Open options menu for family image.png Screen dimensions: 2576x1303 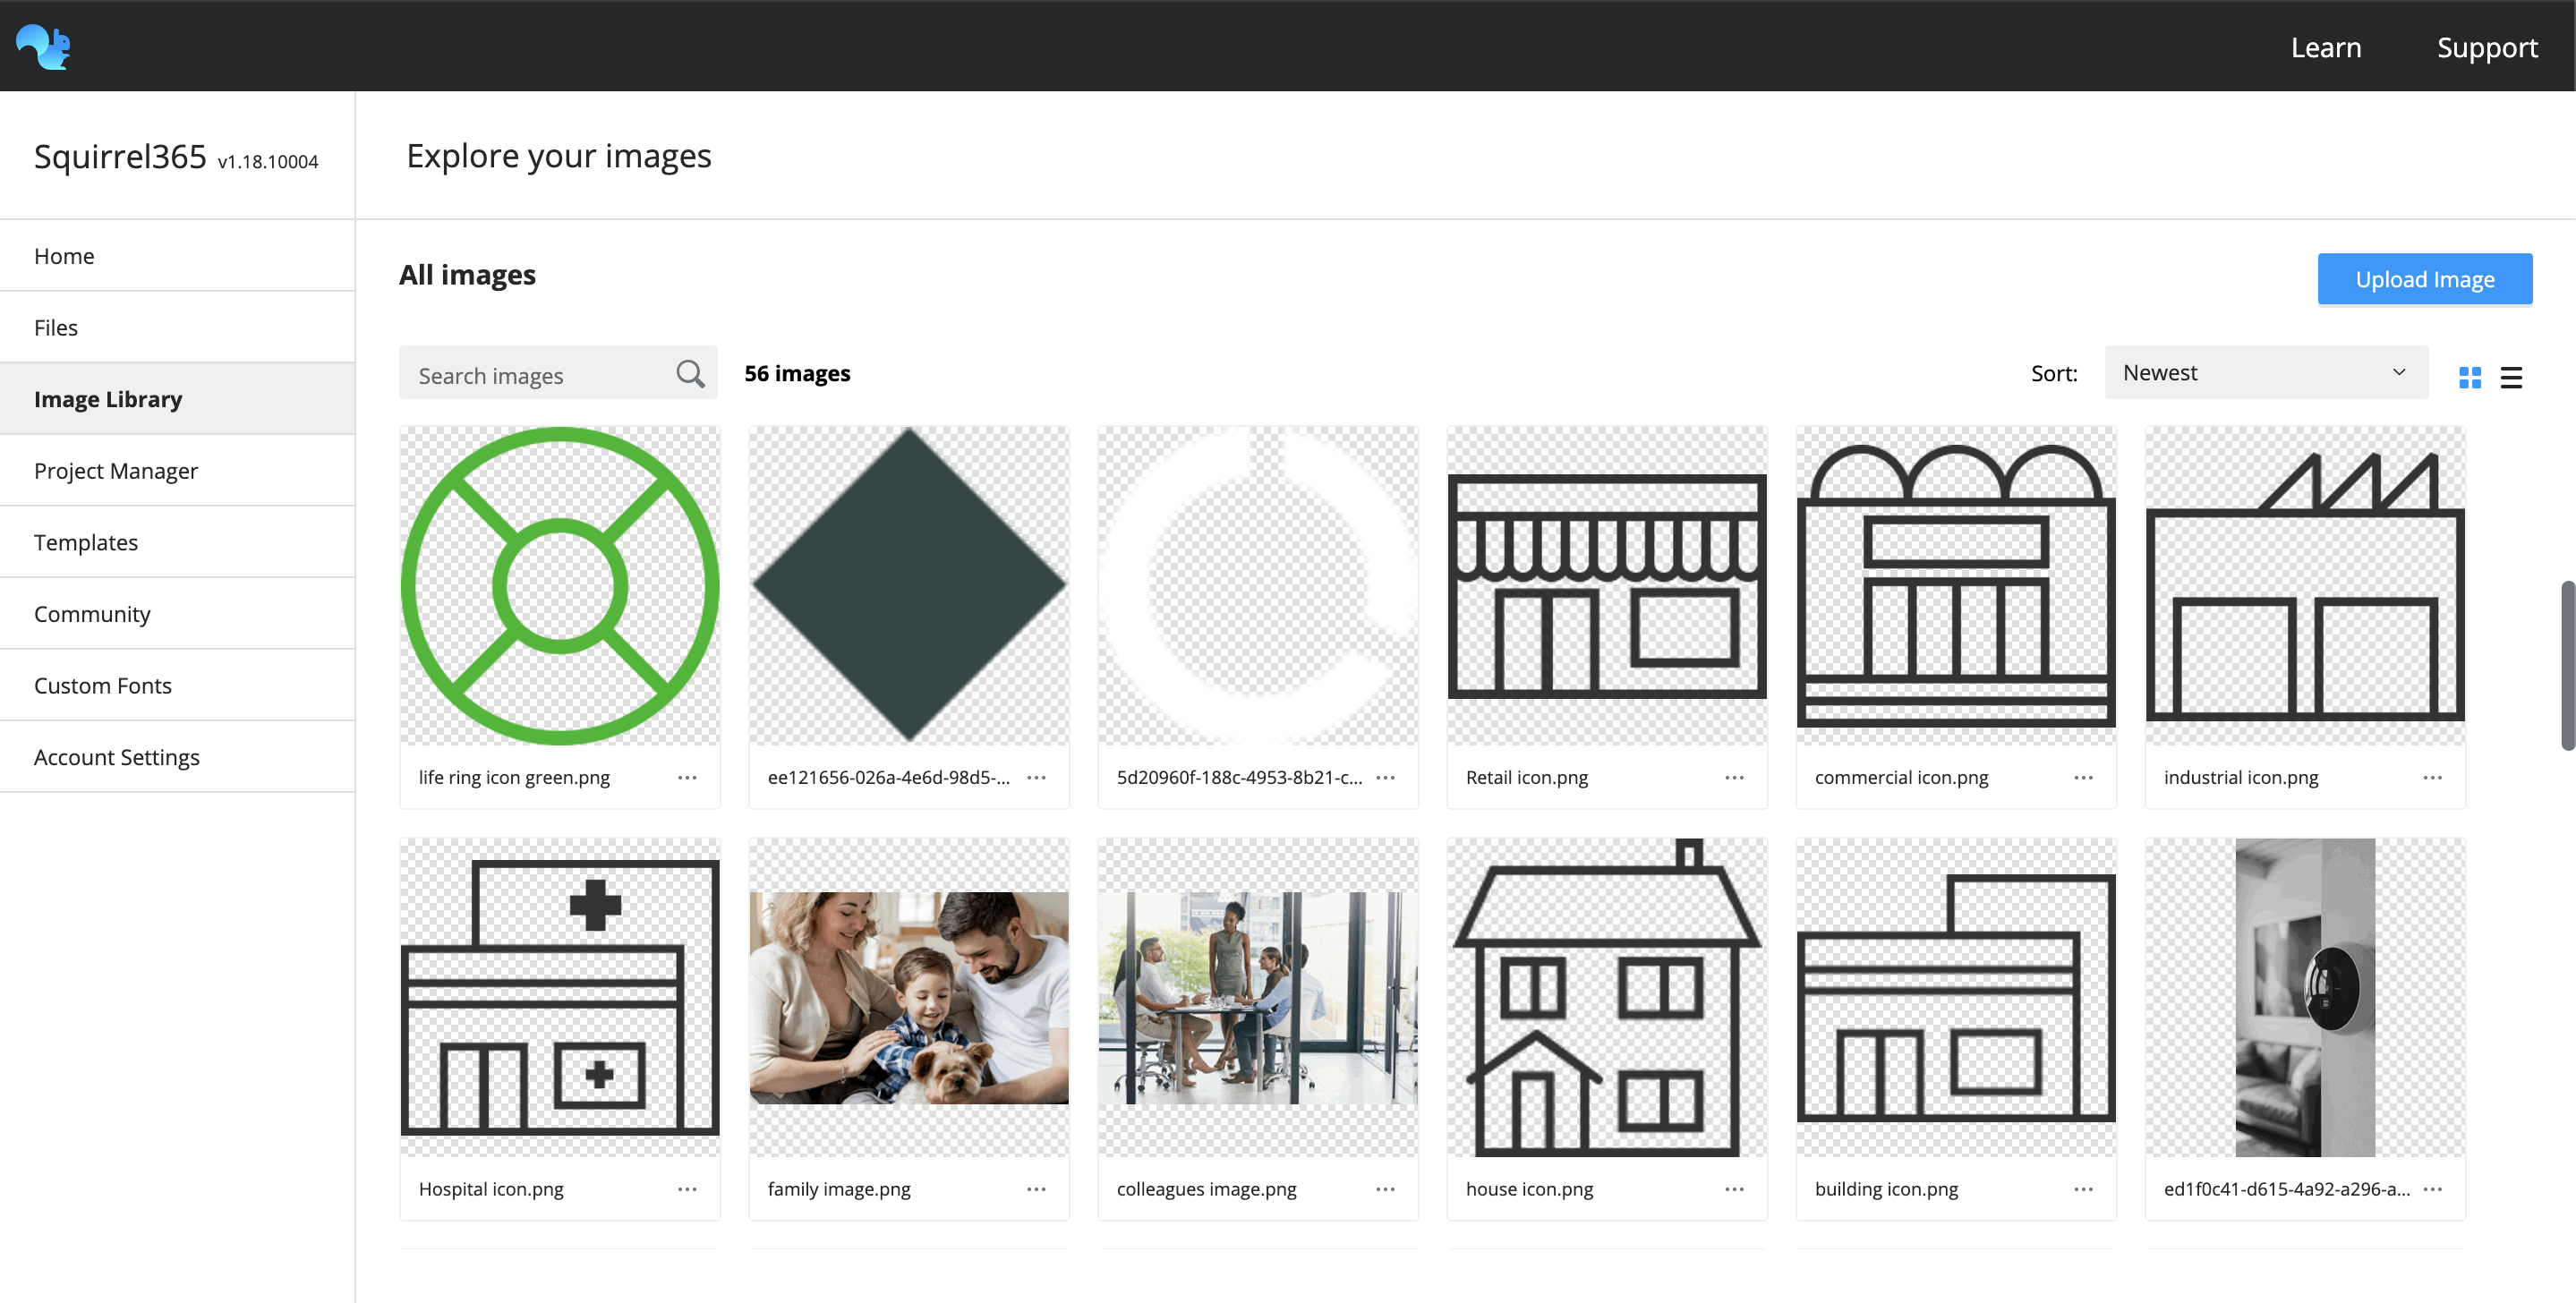tap(1036, 1189)
